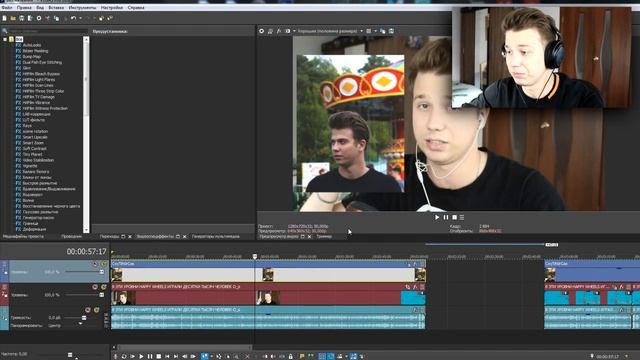Toggle solo on first video track
This screenshot has height=360, width=640.
(103, 264)
